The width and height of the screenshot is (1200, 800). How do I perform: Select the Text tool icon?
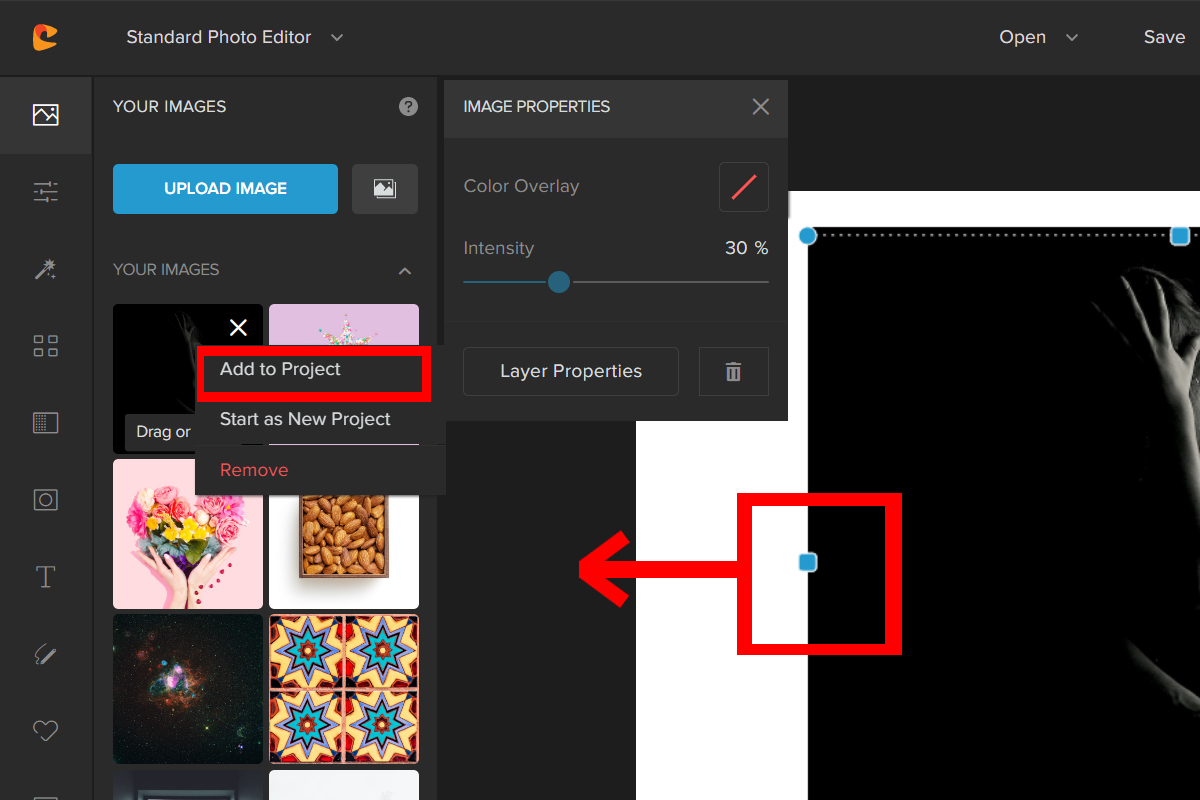tap(45, 577)
